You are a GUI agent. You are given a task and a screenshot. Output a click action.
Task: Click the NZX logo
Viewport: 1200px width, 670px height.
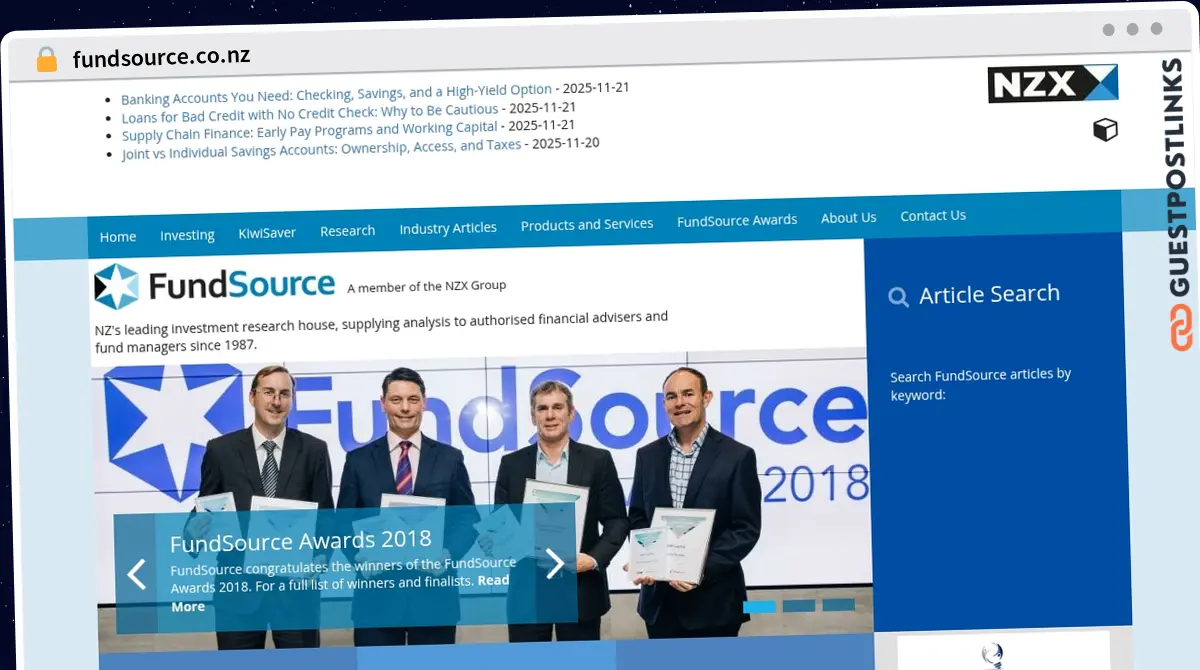click(1052, 83)
